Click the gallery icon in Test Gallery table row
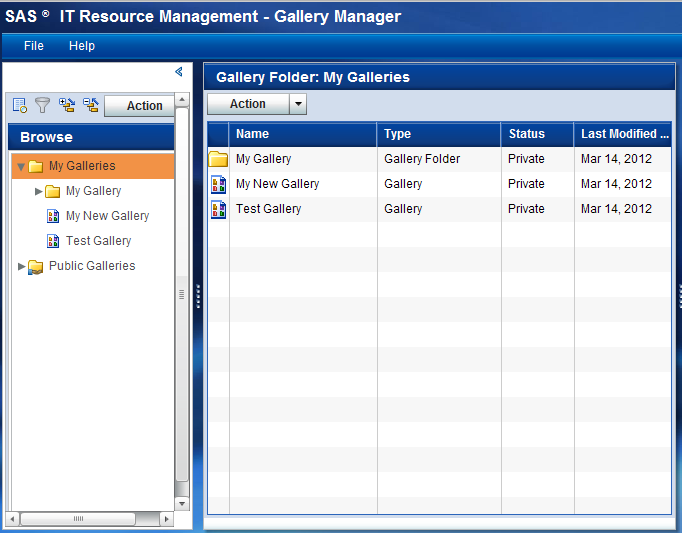Viewport: 682px width, 533px height. tap(218, 209)
